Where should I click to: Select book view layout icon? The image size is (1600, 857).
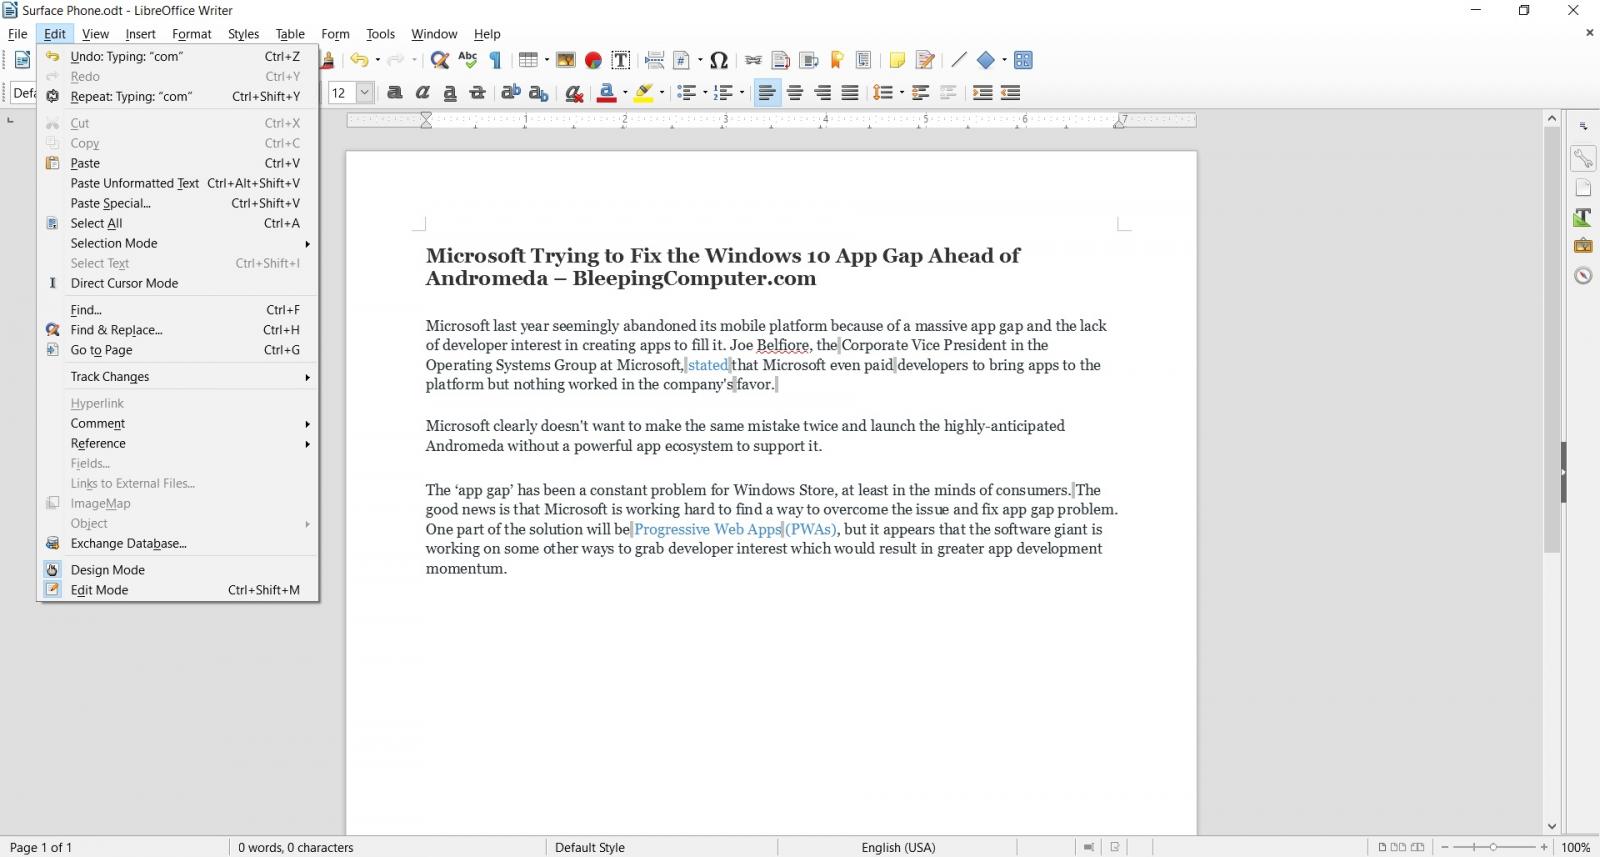point(1417,847)
